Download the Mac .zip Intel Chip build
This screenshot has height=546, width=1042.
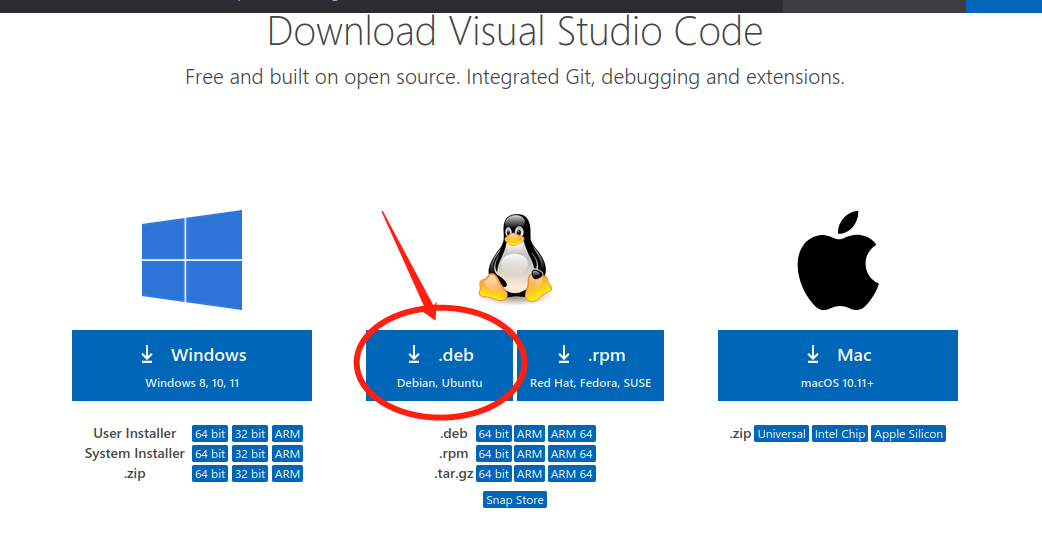840,434
